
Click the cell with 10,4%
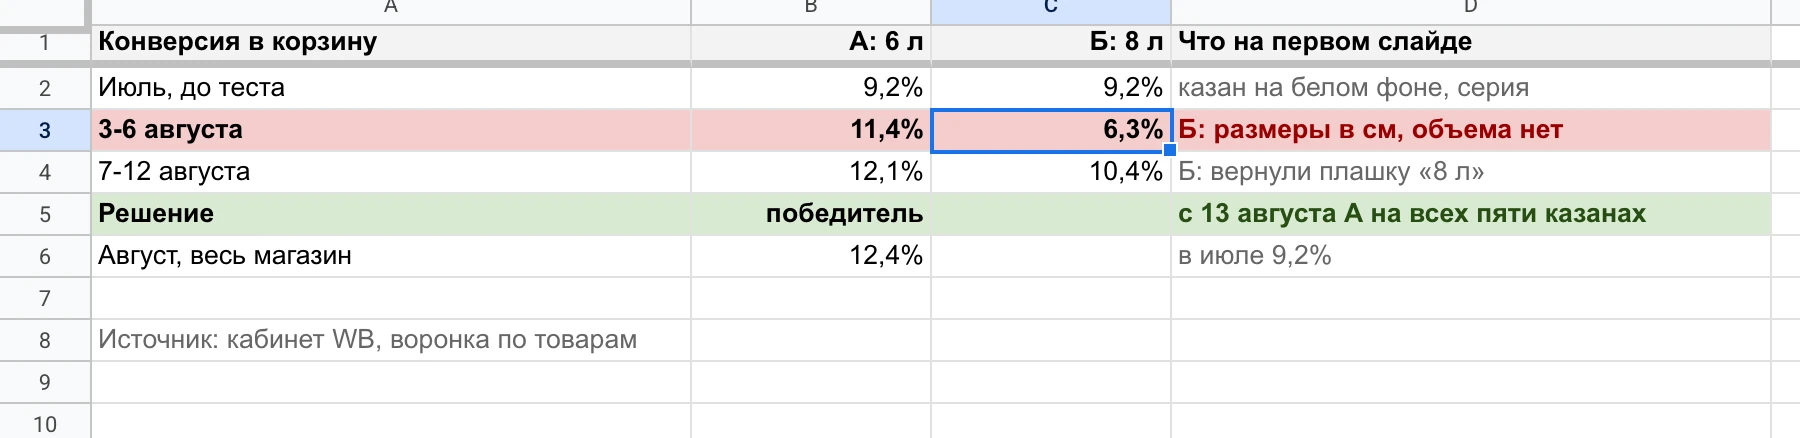tap(1051, 172)
